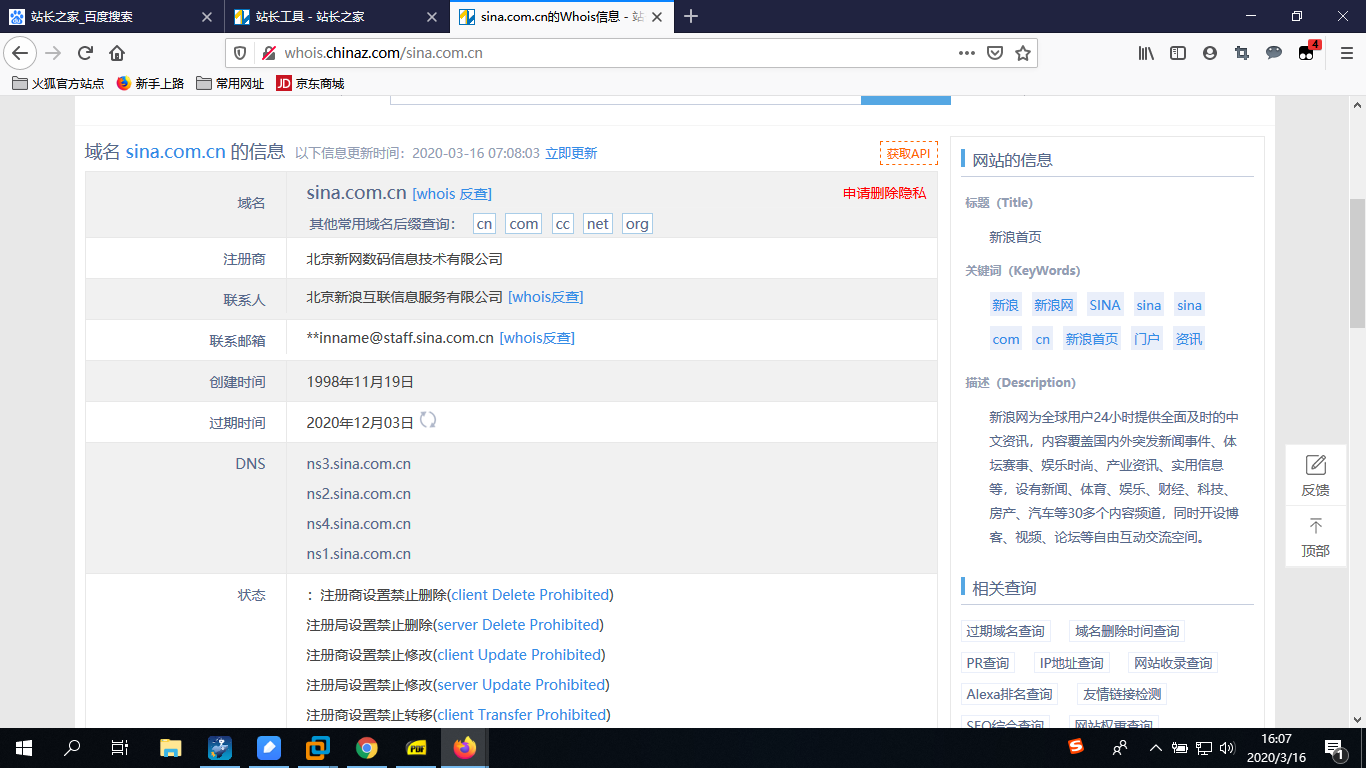Refresh the expiry date 2020年12月03日
The height and width of the screenshot is (768, 1366).
(428, 420)
